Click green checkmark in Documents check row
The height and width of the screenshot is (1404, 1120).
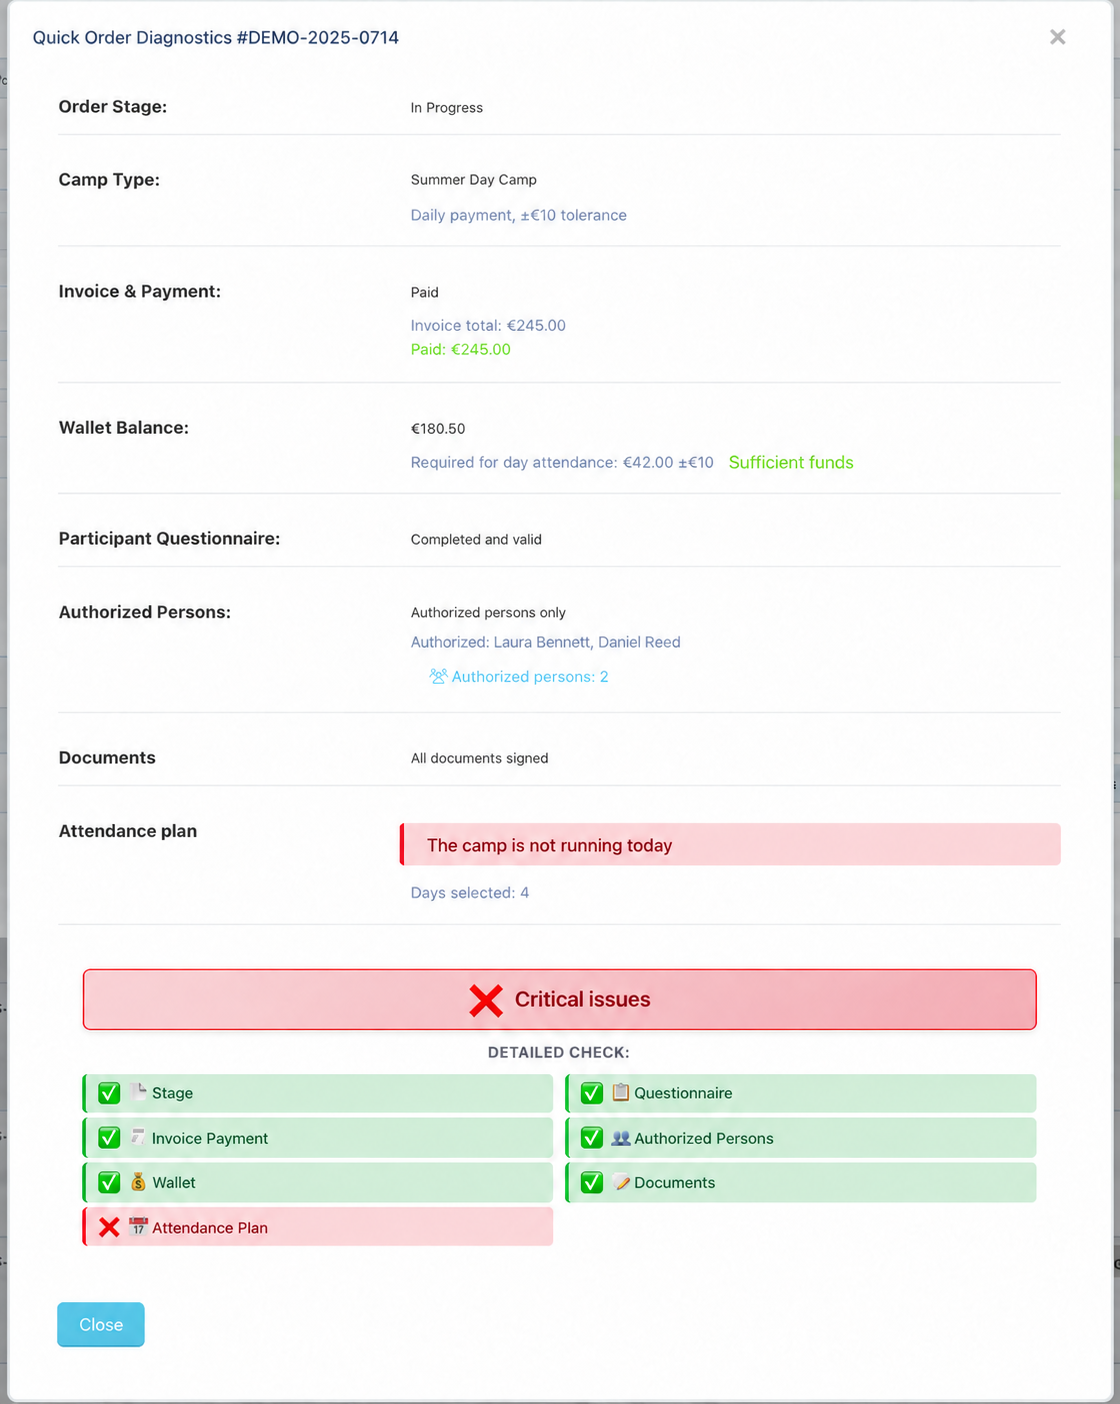(592, 1182)
